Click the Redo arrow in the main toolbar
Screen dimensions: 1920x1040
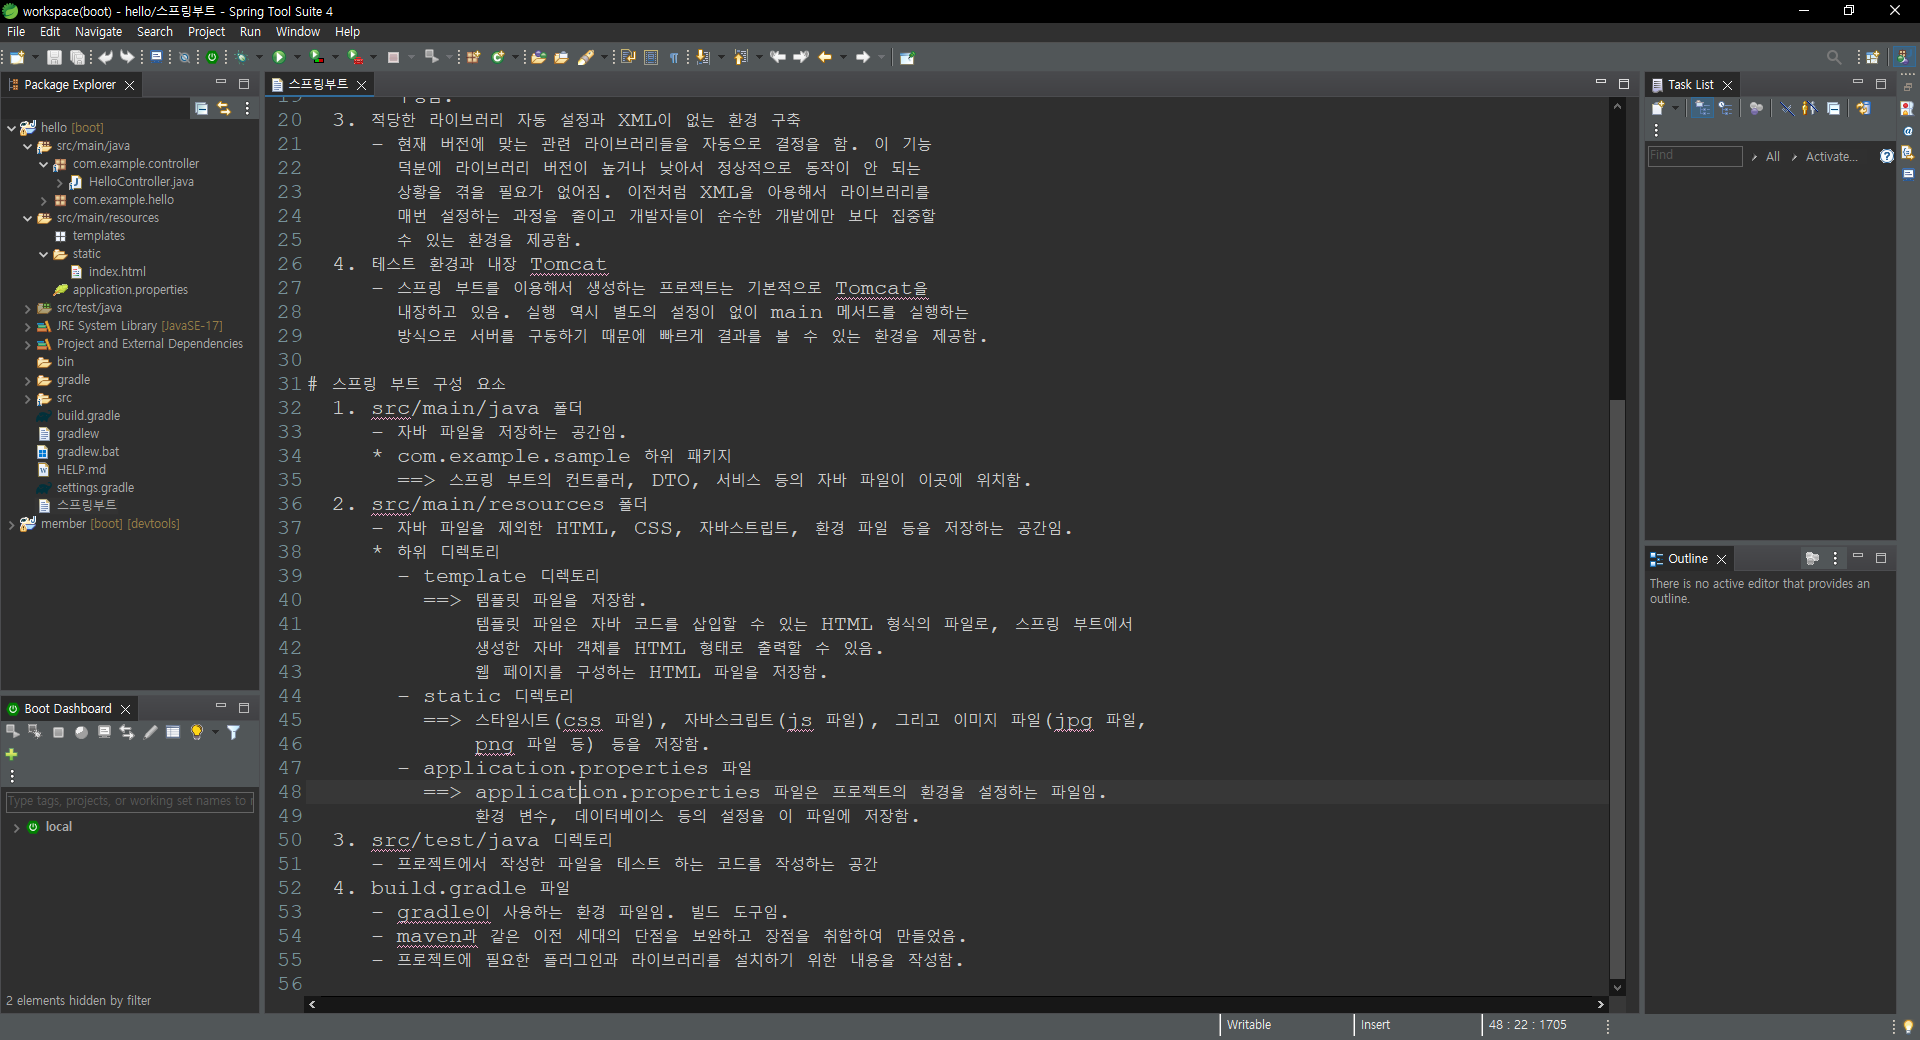(127, 57)
